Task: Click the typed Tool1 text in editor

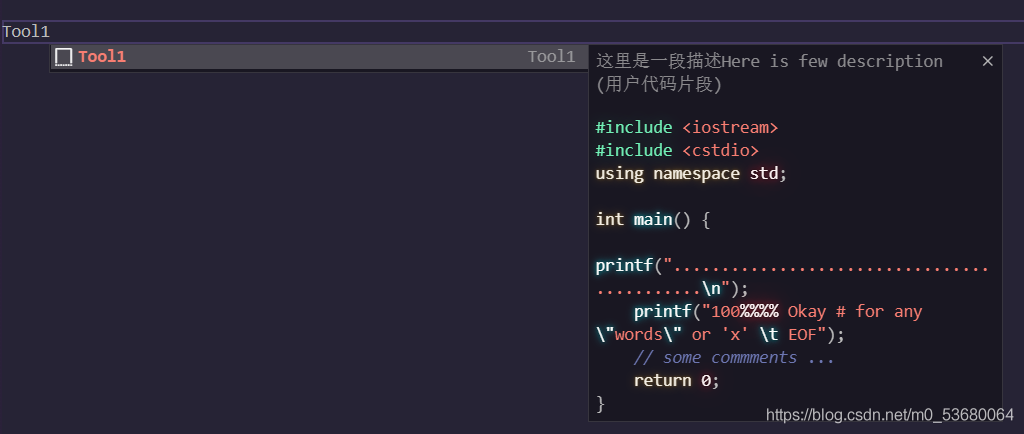Action: click(x=26, y=32)
